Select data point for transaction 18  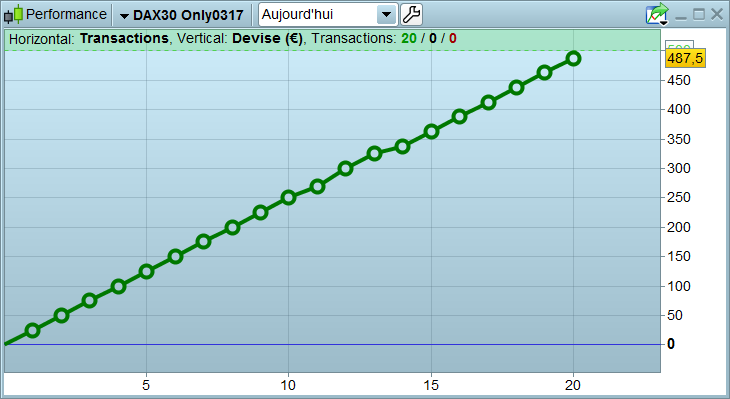coord(516,88)
